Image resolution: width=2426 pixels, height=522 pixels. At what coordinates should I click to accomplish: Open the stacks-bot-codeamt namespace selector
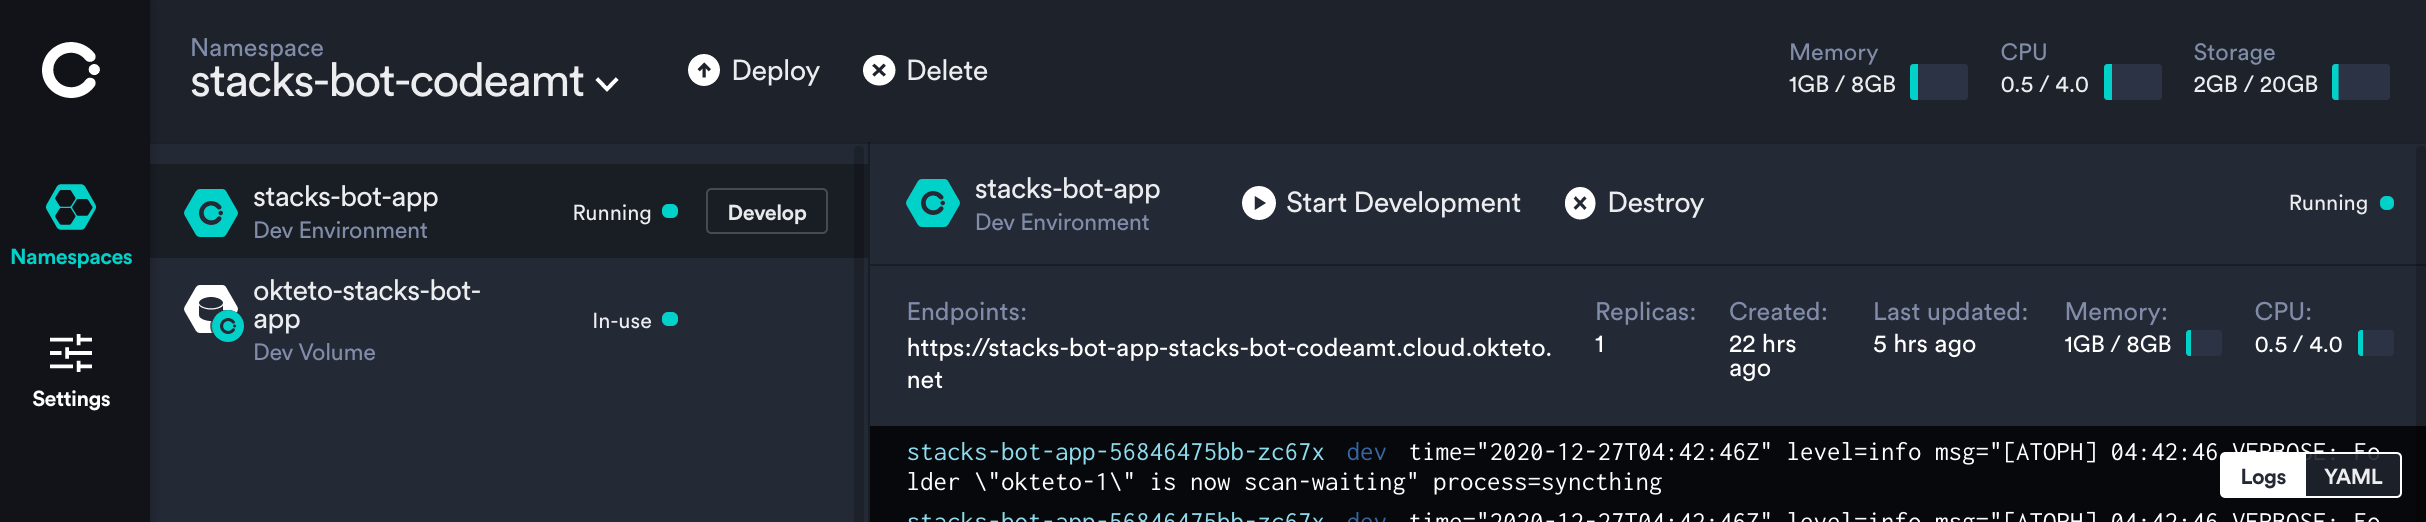point(404,82)
